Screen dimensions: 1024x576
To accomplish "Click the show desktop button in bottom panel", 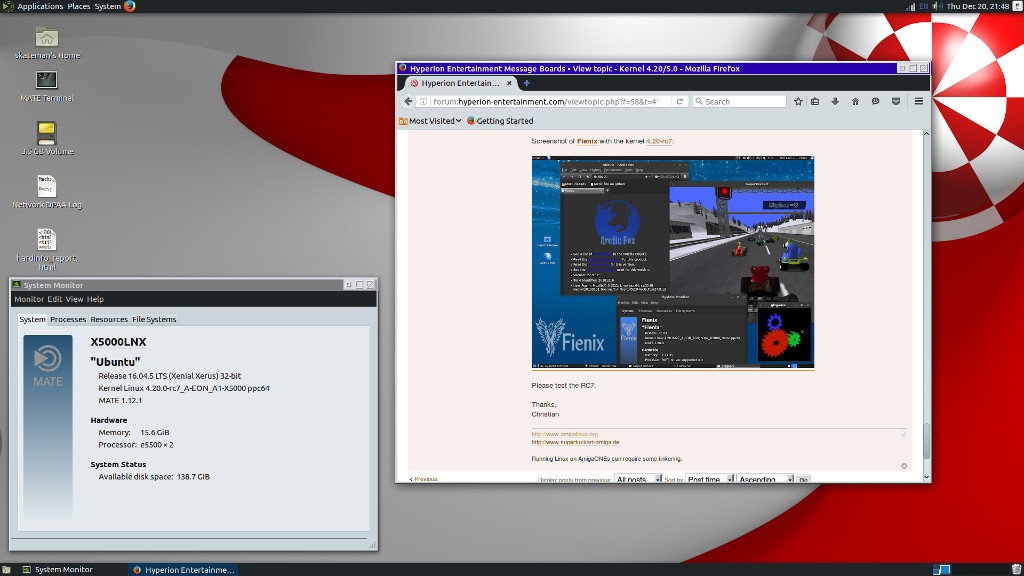I will pos(6,569).
